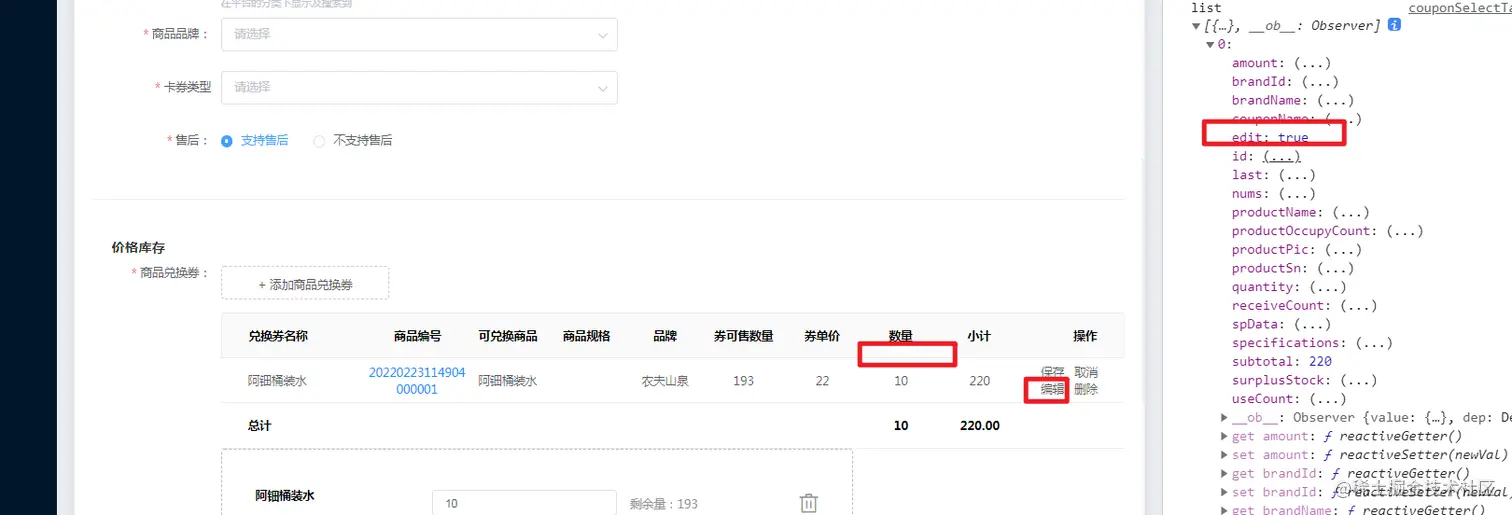Open product number link 20220223114904000001

point(417,381)
